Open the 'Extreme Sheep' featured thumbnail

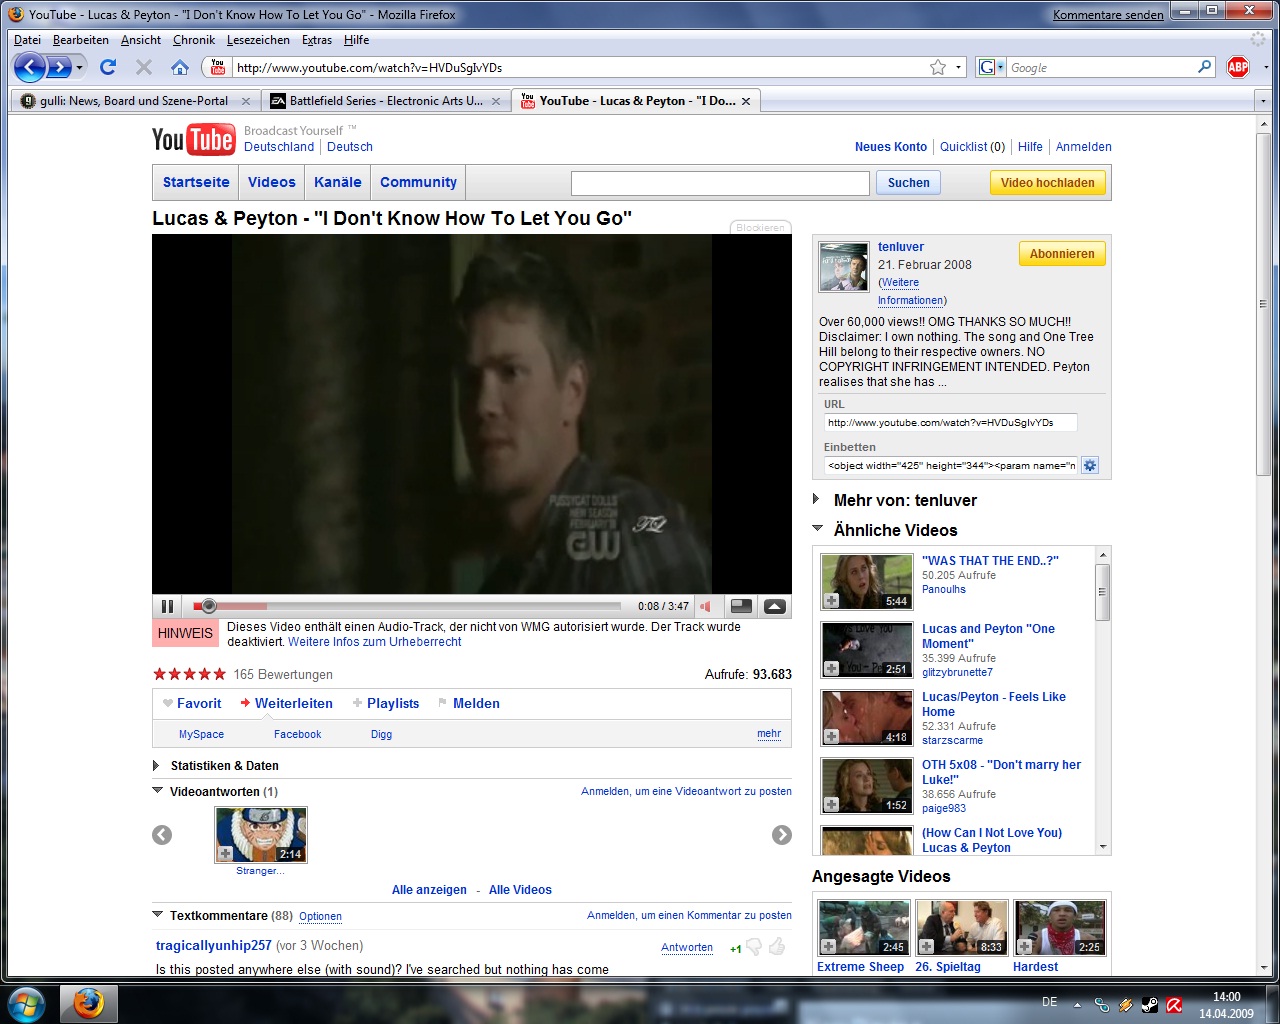click(x=864, y=928)
